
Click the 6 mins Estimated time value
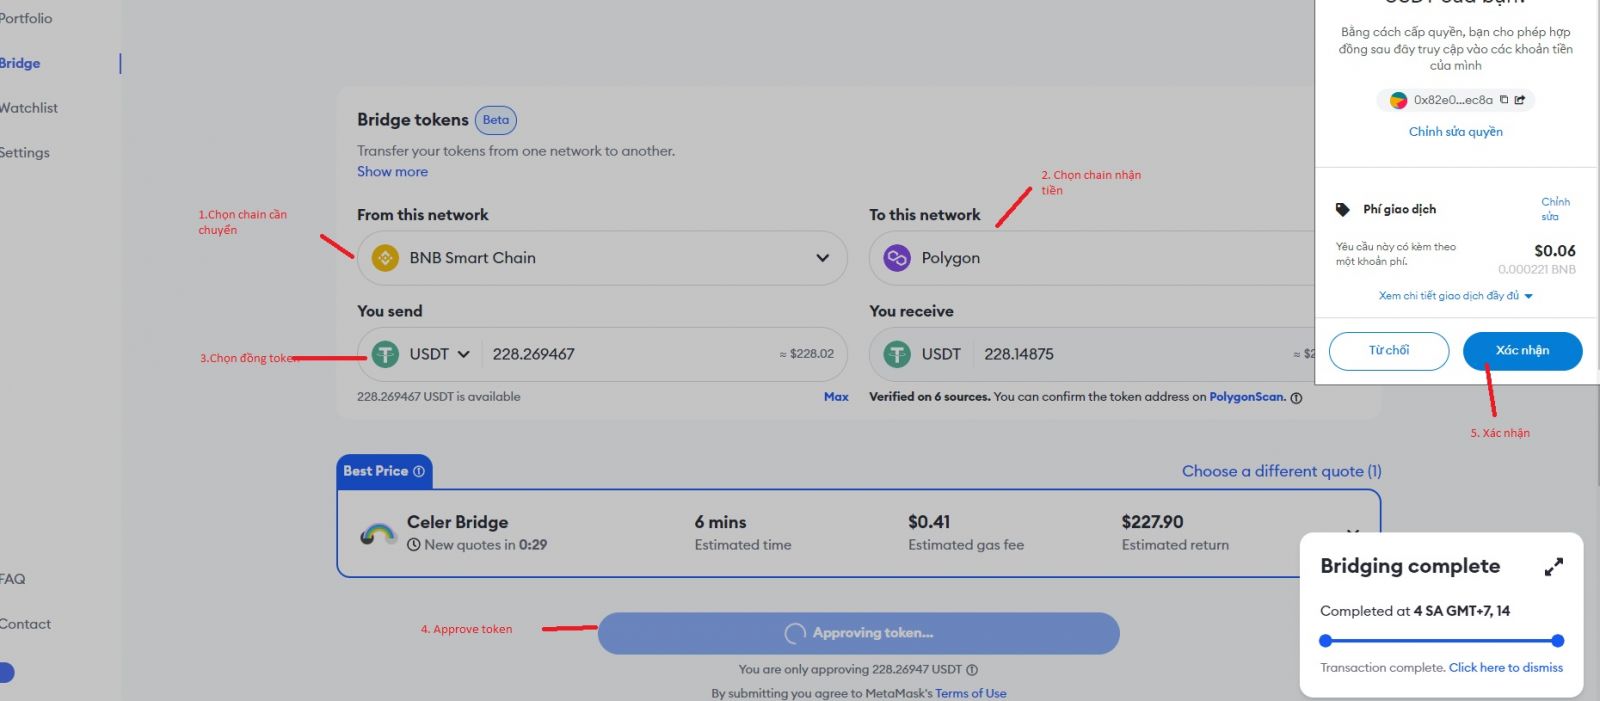click(720, 522)
